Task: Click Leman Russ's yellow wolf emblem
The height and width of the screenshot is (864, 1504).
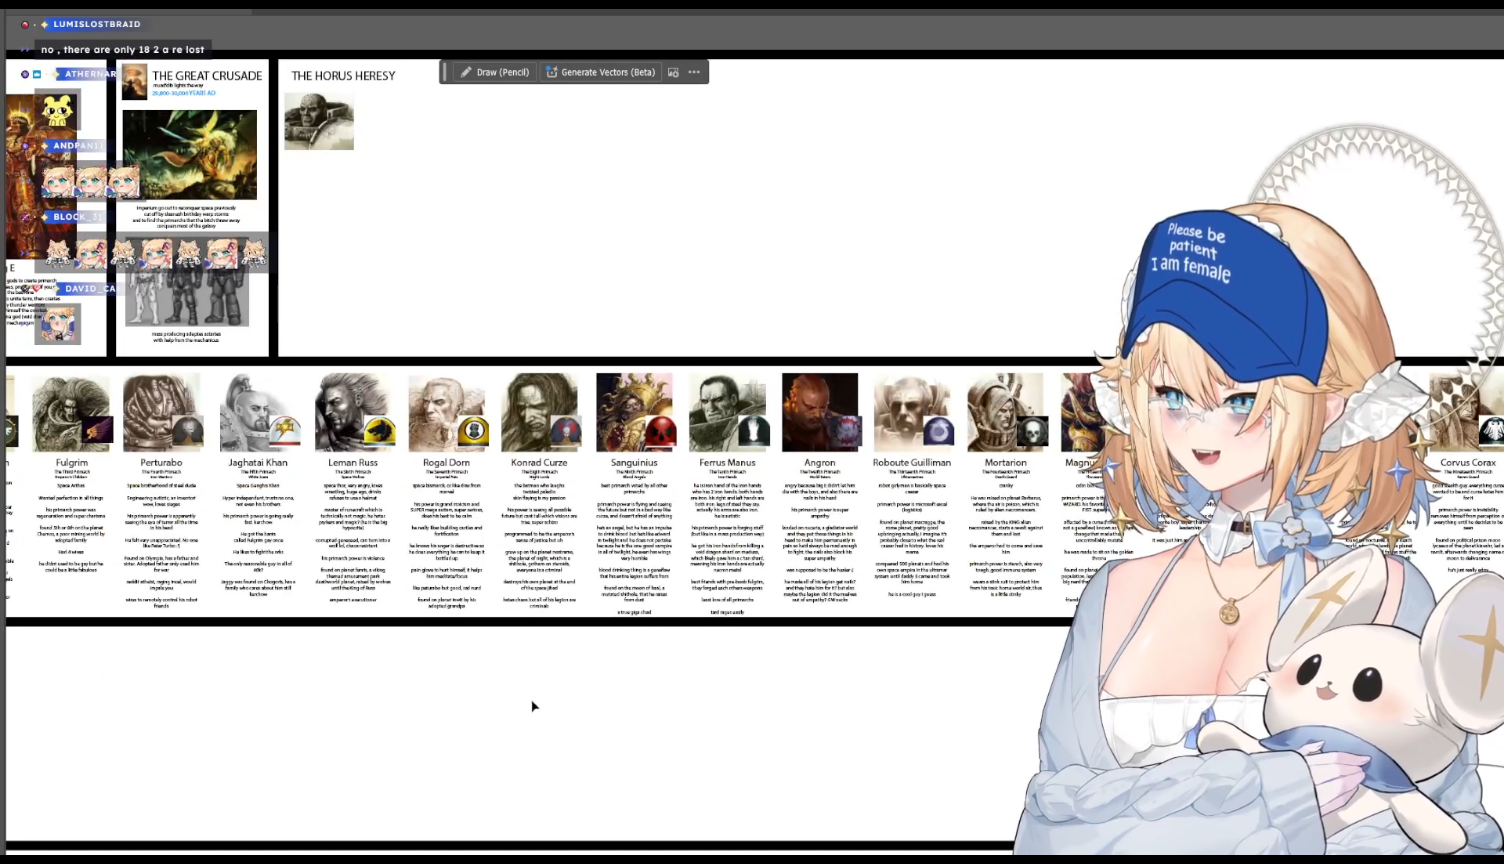Action: click(379, 431)
